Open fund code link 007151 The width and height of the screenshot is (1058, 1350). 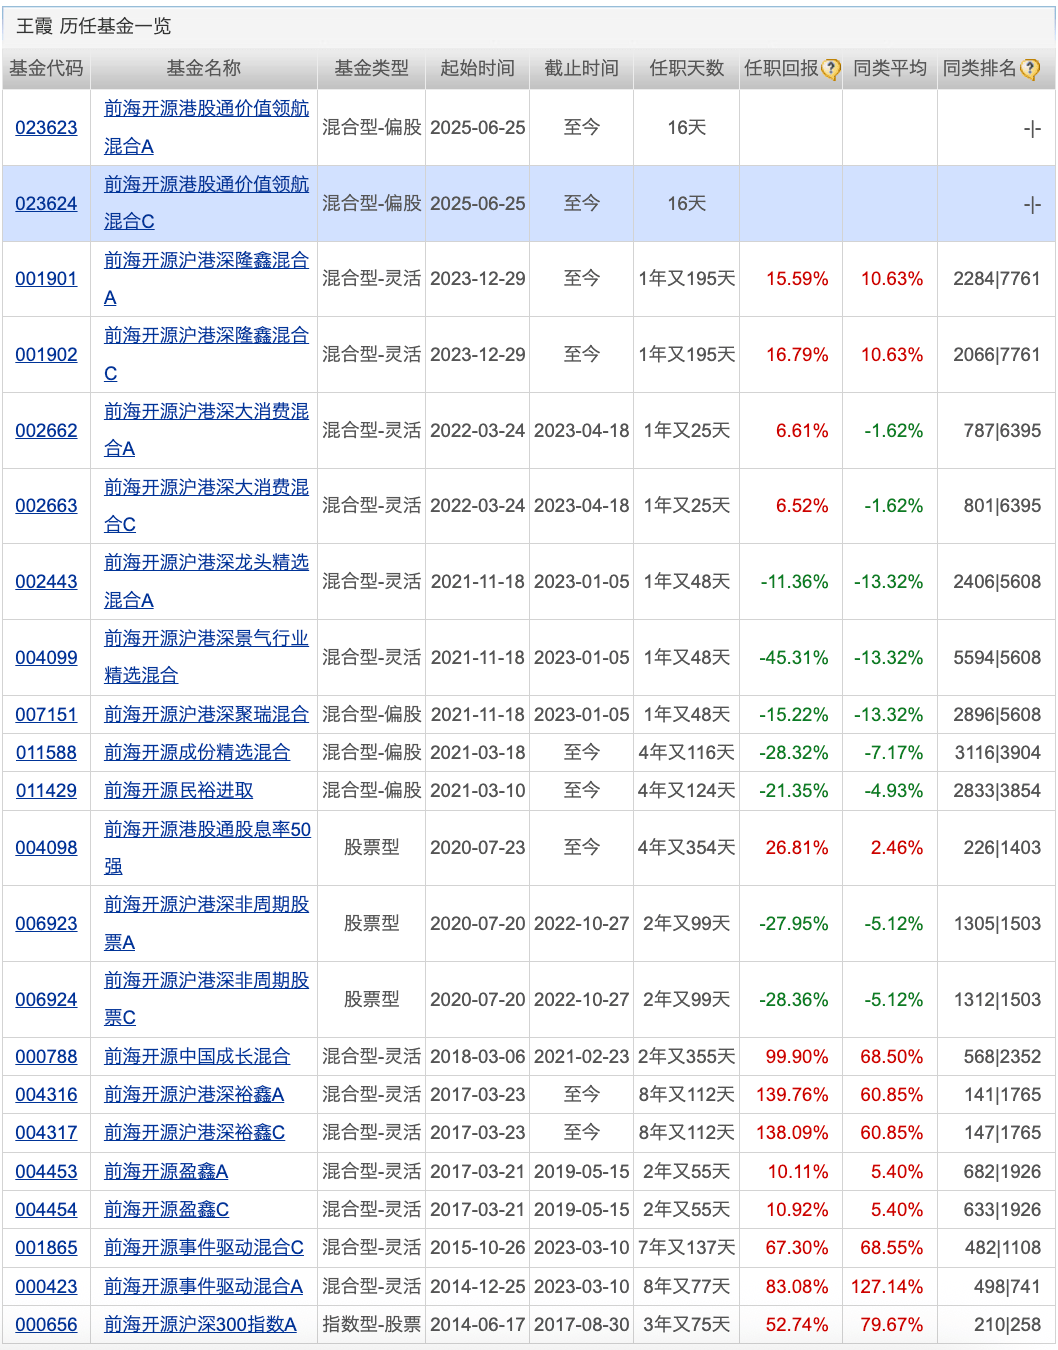pos(46,714)
